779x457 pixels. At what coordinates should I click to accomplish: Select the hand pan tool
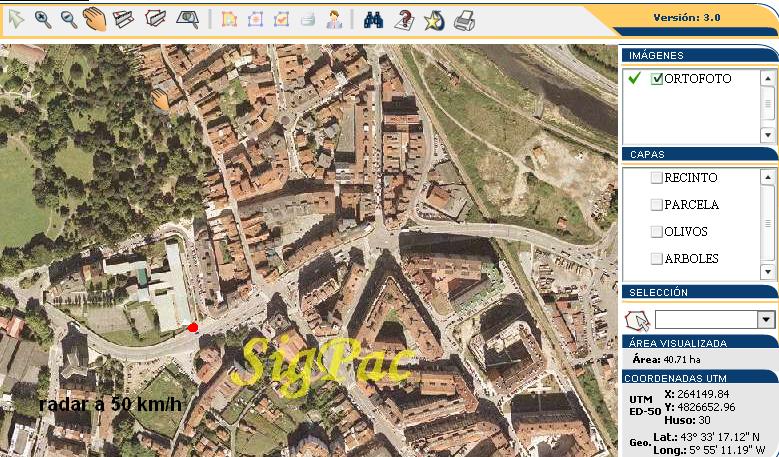95,19
